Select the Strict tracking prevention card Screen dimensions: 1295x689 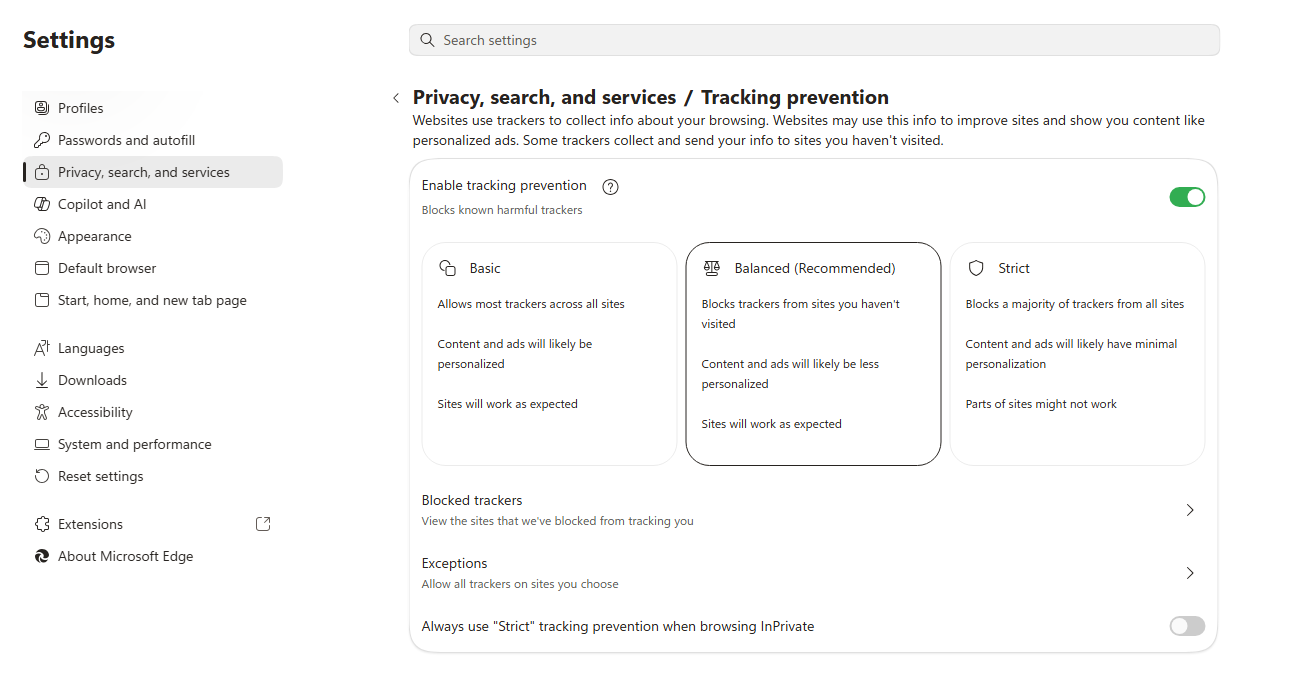(1077, 354)
